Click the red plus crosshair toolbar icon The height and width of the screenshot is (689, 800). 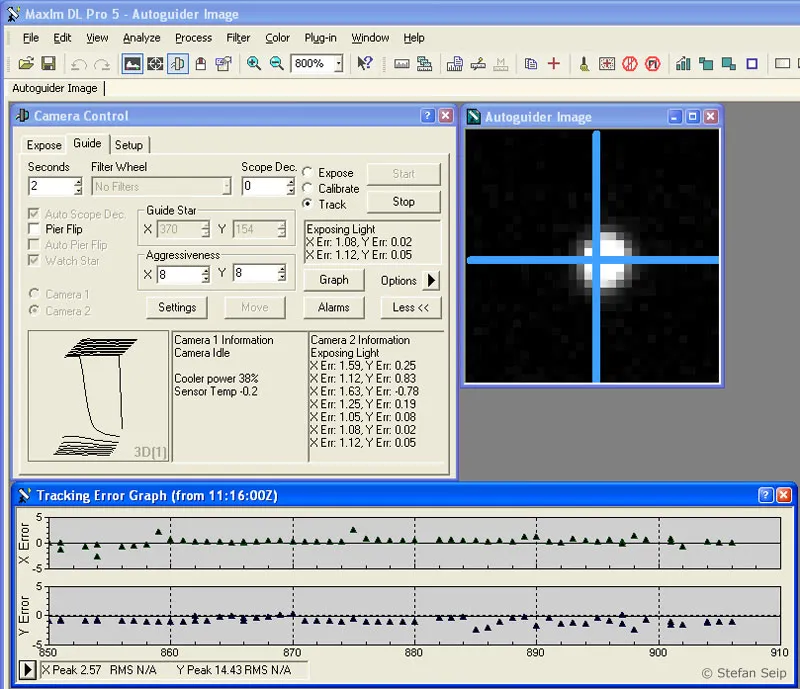click(554, 64)
